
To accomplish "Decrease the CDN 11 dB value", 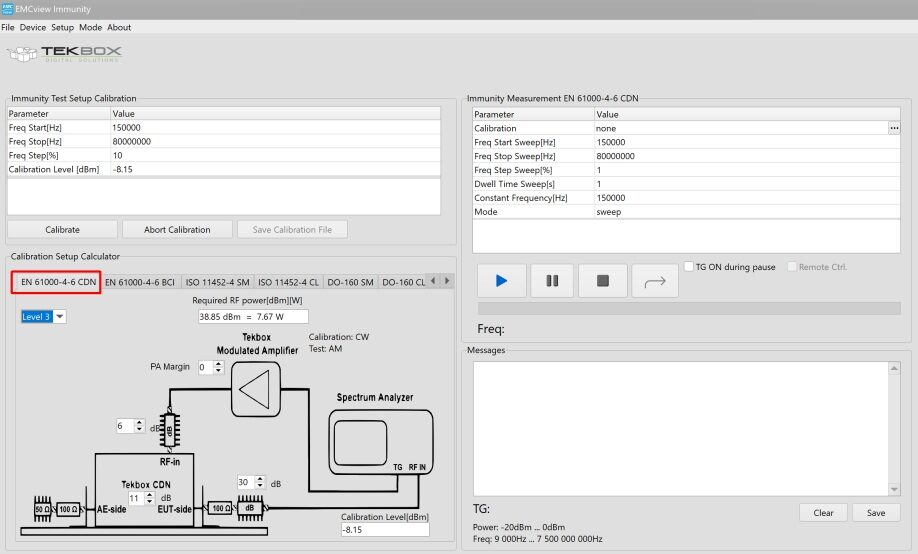I will [x=150, y=501].
